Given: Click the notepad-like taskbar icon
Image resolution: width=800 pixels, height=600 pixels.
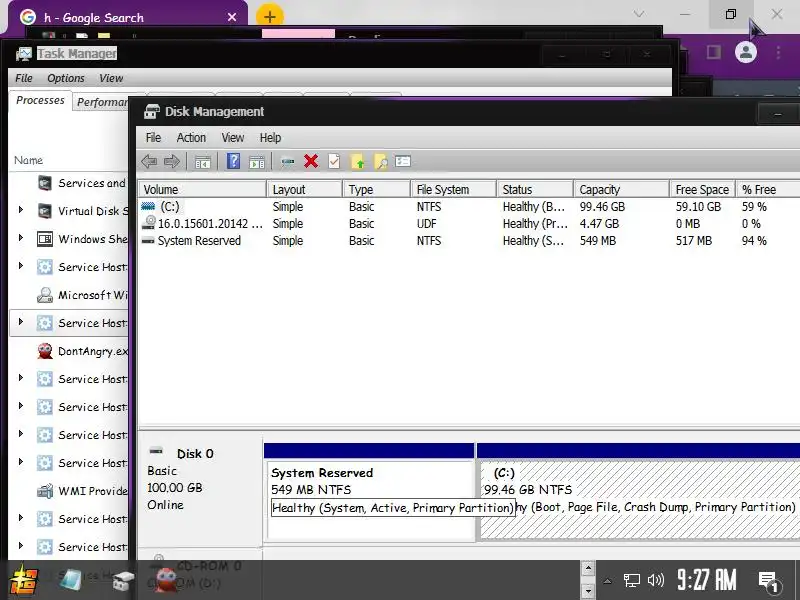Looking at the screenshot, I should coord(70,580).
